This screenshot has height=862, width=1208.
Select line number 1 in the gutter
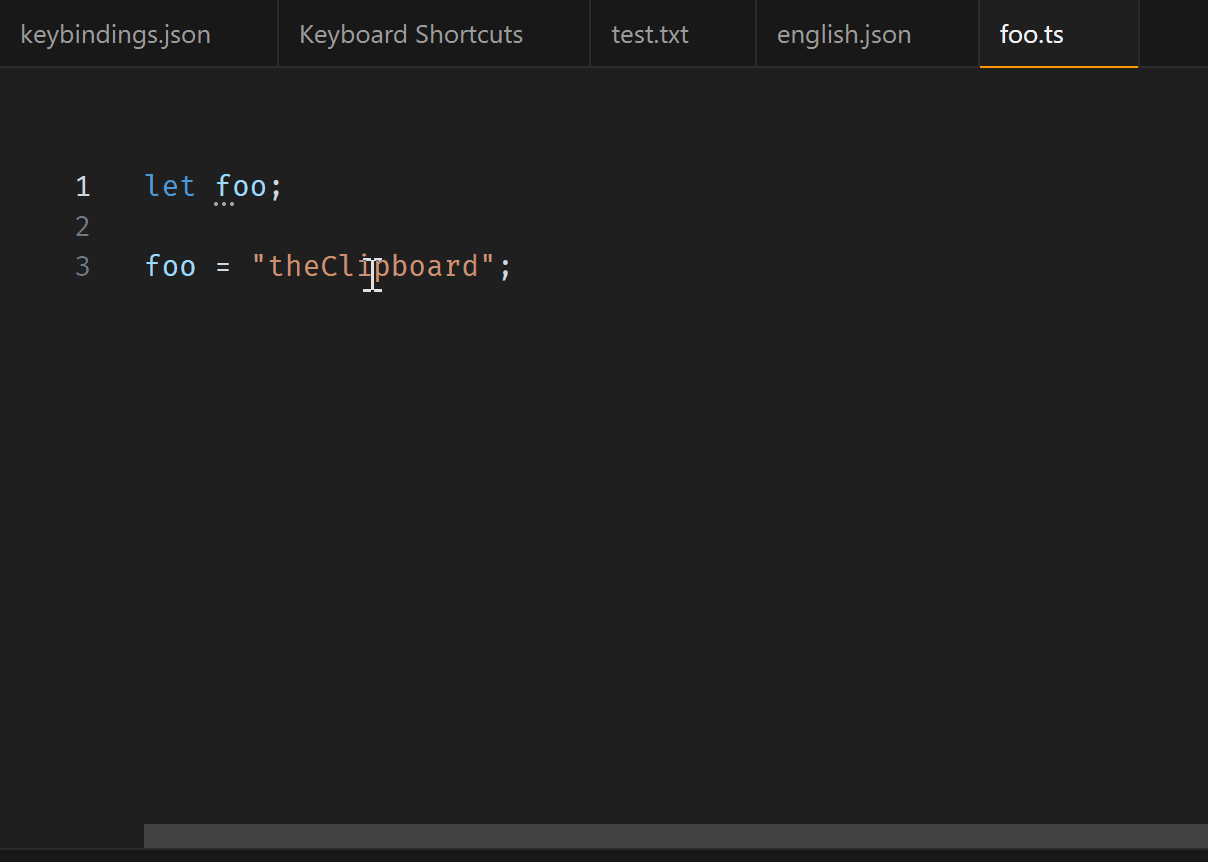[83, 186]
